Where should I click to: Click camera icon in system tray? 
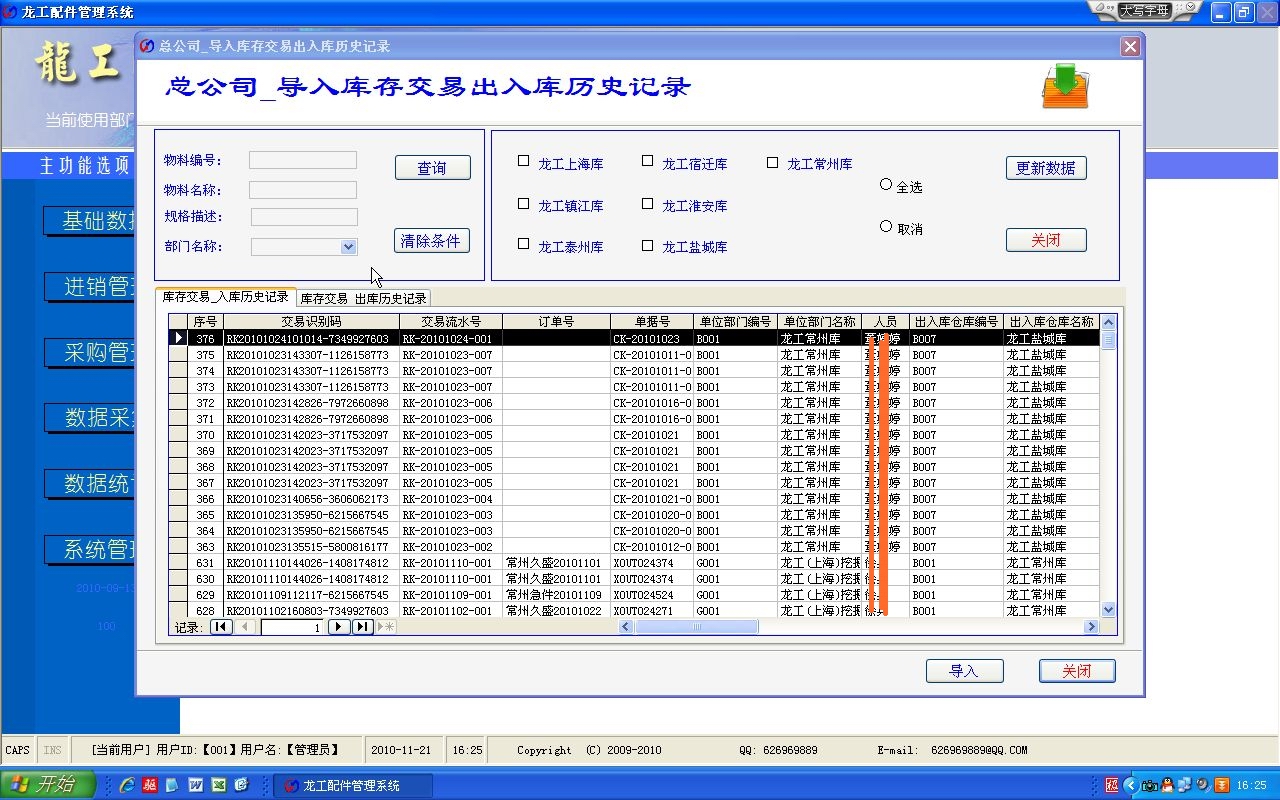(1150, 785)
